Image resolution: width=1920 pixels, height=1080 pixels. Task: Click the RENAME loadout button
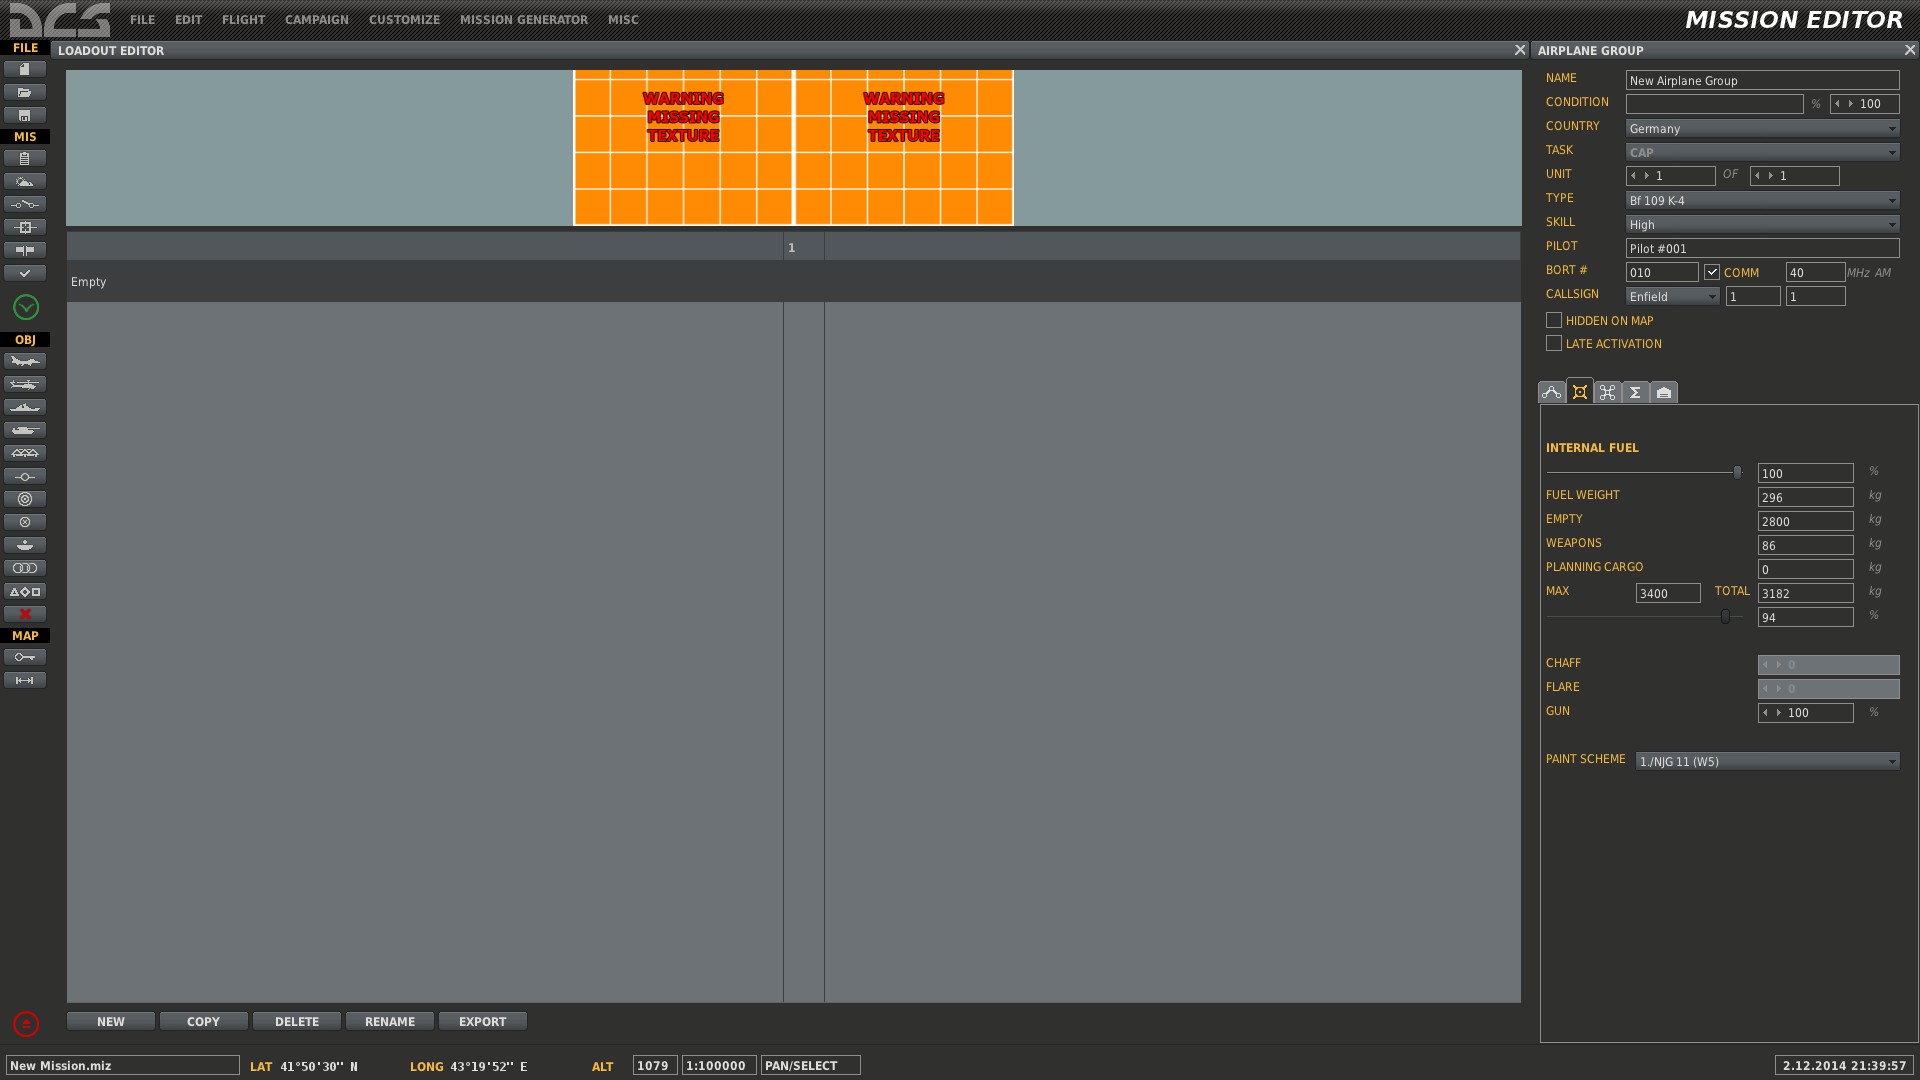click(x=390, y=1021)
